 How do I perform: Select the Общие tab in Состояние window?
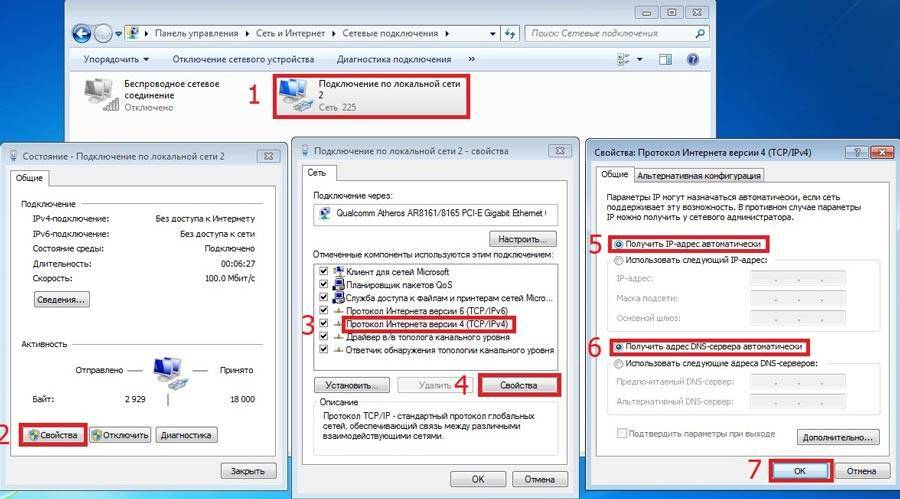pos(29,177)
